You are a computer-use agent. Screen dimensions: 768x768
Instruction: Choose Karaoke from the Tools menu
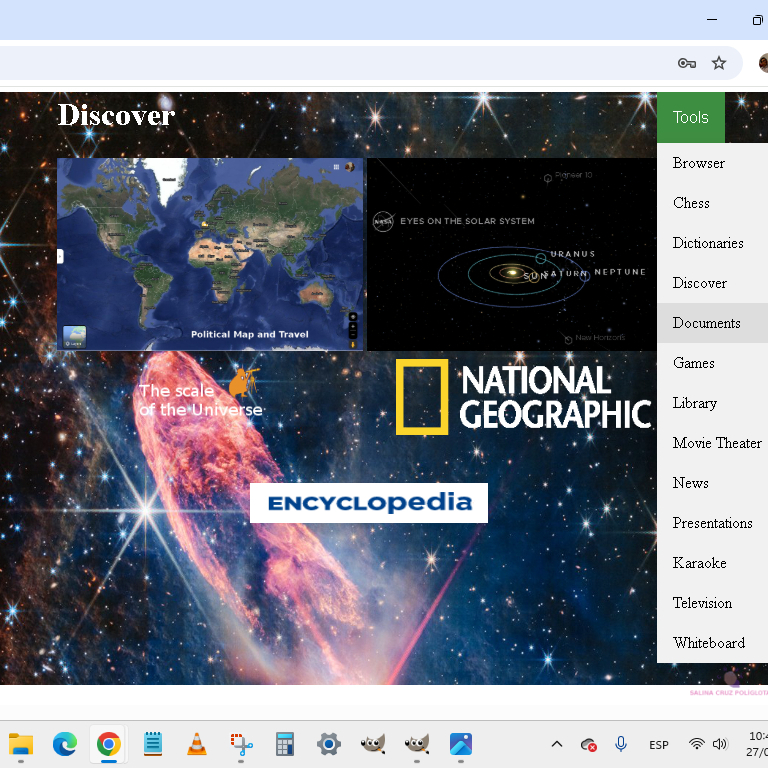(699, 563)
